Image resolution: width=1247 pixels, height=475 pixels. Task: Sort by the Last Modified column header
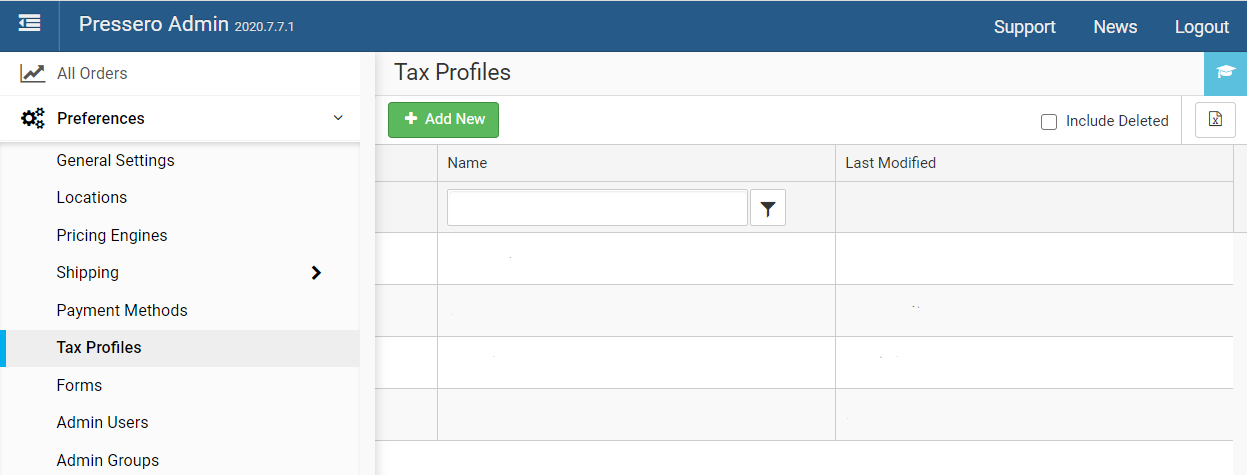[x=890, y=162]
